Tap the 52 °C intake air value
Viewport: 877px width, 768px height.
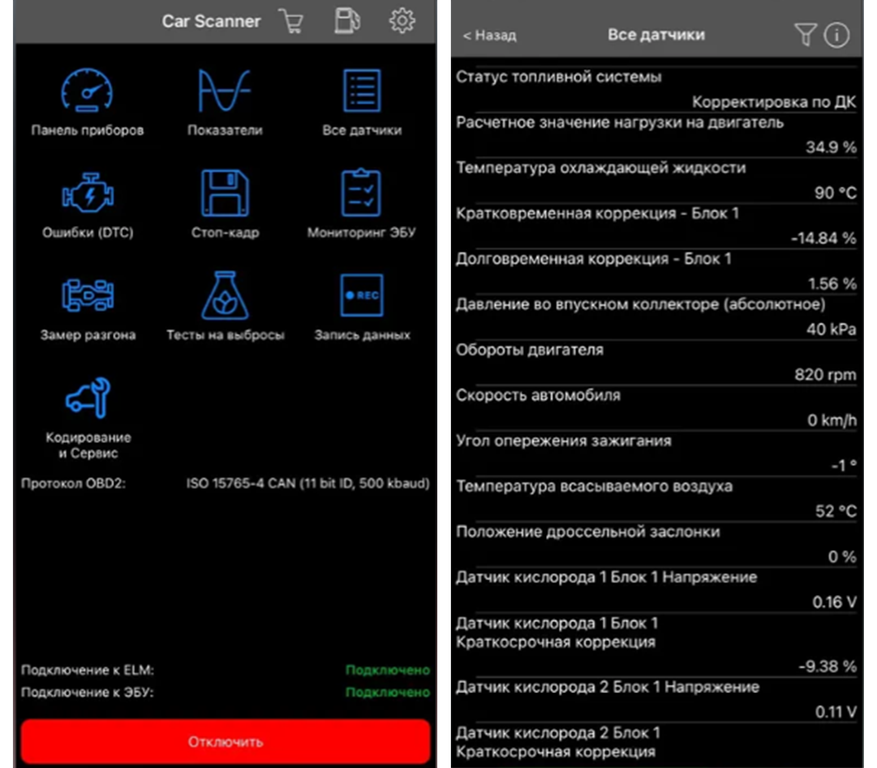pyautogui.click(x=836, y=511)
